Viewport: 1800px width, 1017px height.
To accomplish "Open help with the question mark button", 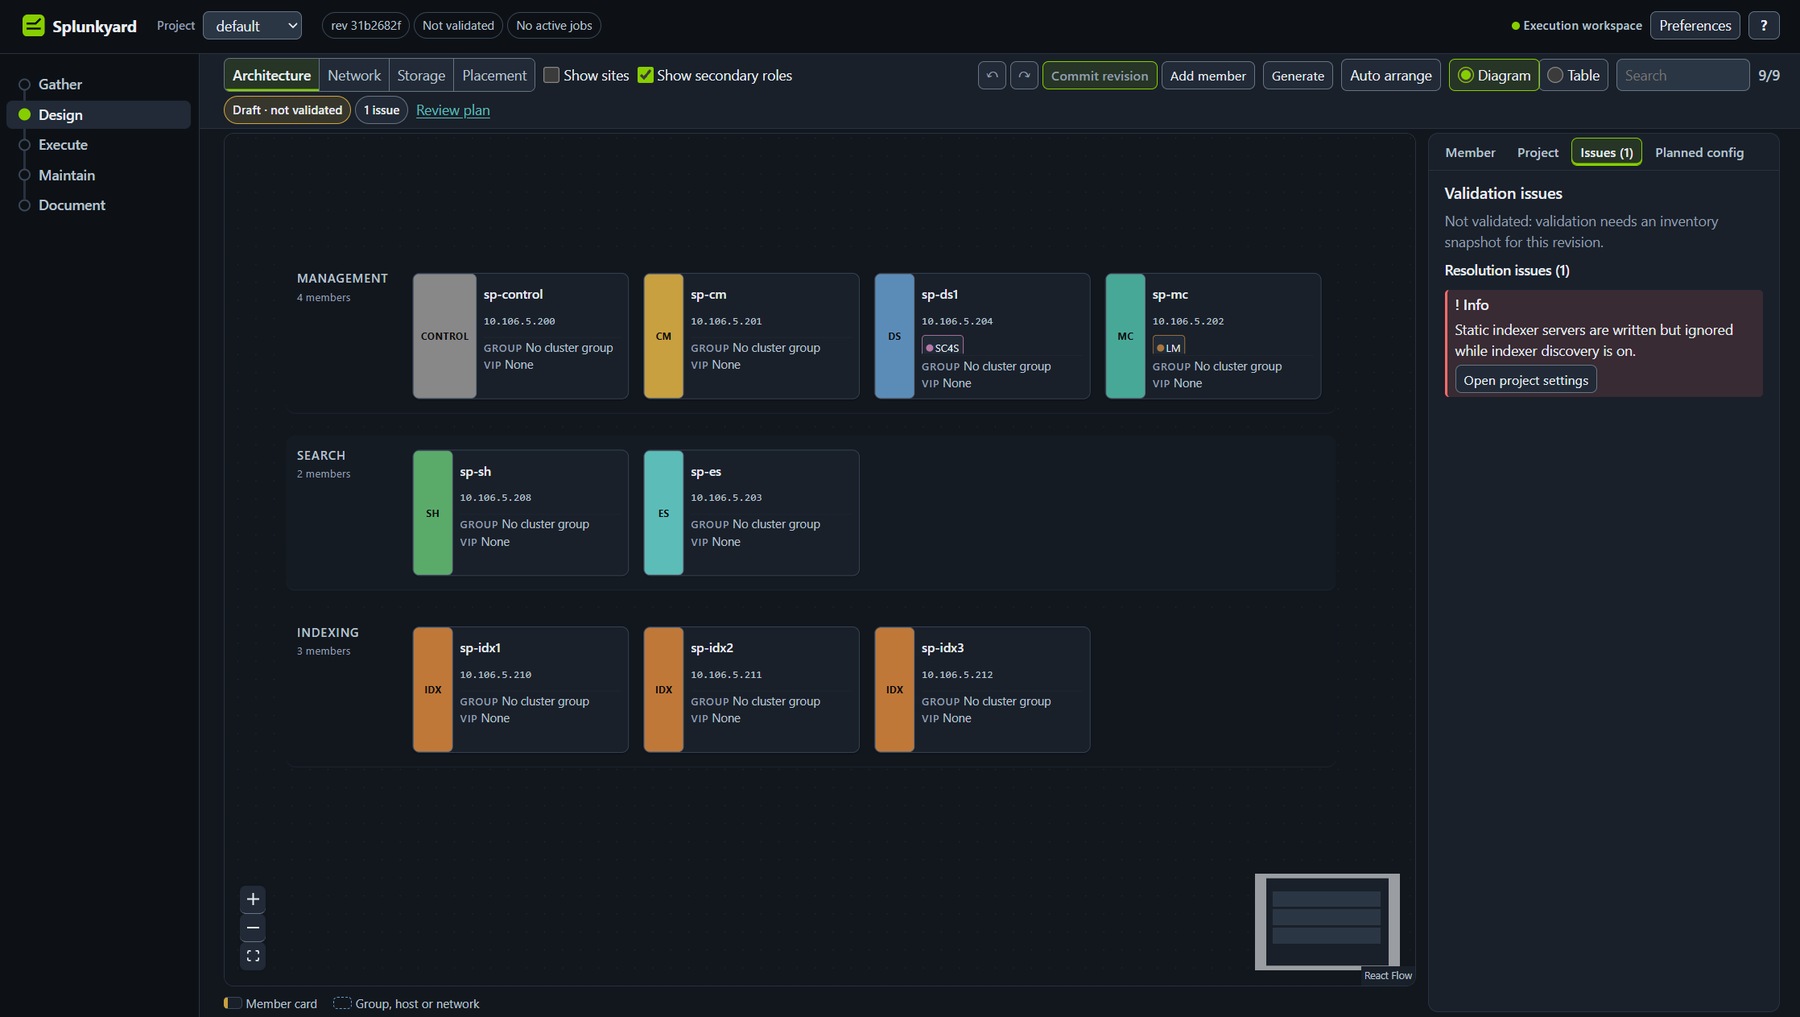I will pyautogui.click(x=1764, y=25).
